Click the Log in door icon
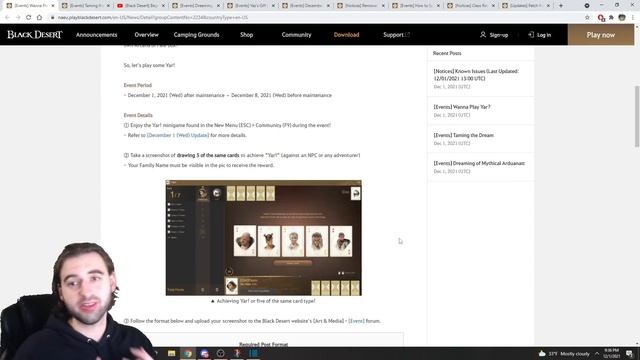Image resolution: width=640 pixels, height=360 pixels. pos(531,35)
